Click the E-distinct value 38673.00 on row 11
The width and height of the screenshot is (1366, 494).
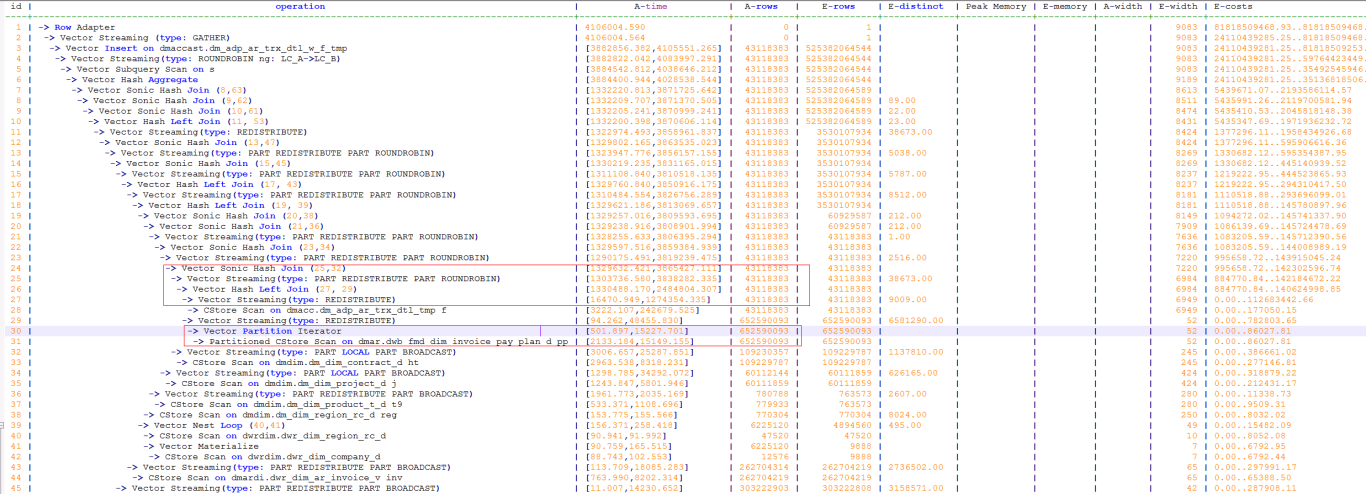click(909, 132)
